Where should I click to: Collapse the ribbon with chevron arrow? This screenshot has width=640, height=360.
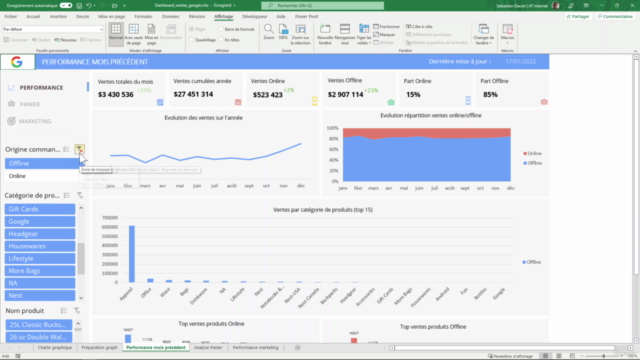635,51
